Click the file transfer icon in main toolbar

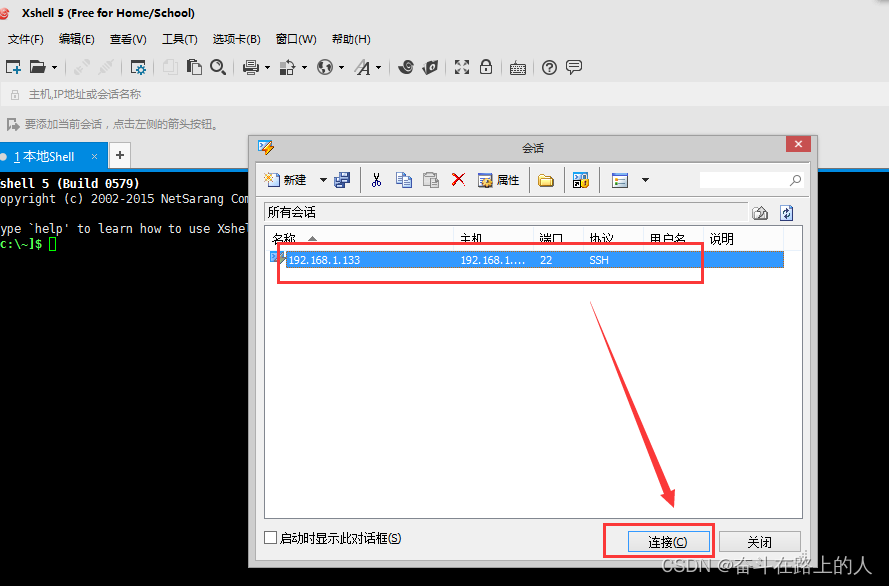[288, 67]
